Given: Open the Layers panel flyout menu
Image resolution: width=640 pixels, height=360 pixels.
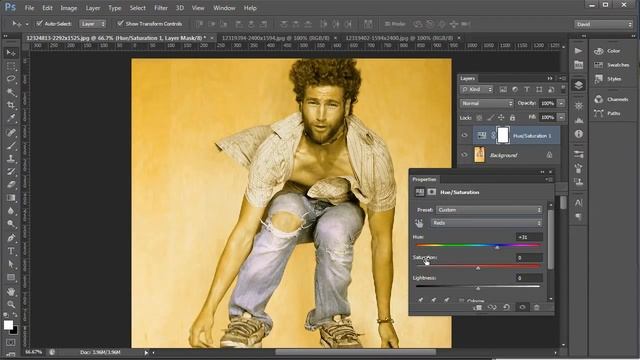Looking at the screenshot, I should [x=563, y=78].
